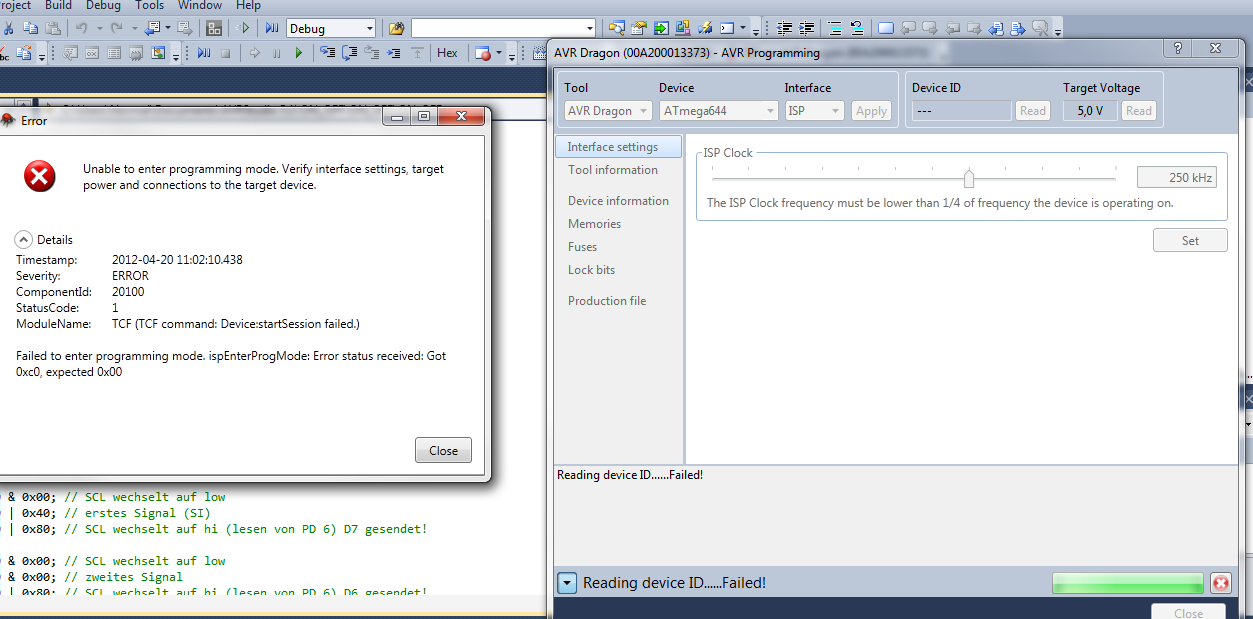Click Target Voltage 5,0 V field
The height and width of the screenshot is (619, 1253).
pyautogui.click(x=1090, y=111)
